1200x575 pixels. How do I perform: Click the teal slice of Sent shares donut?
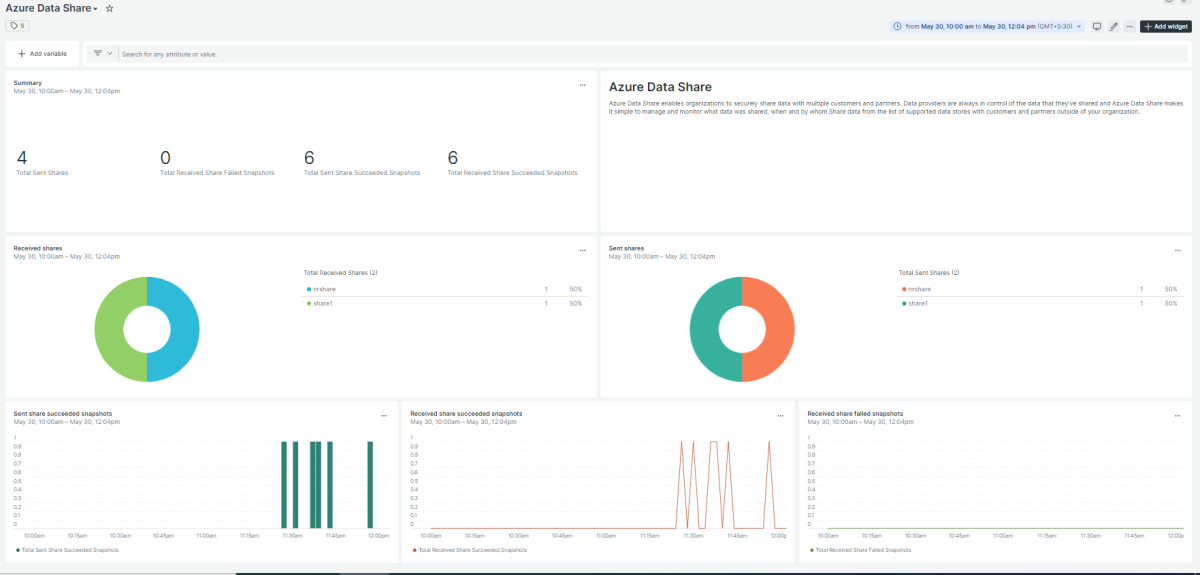pos(706,329)
